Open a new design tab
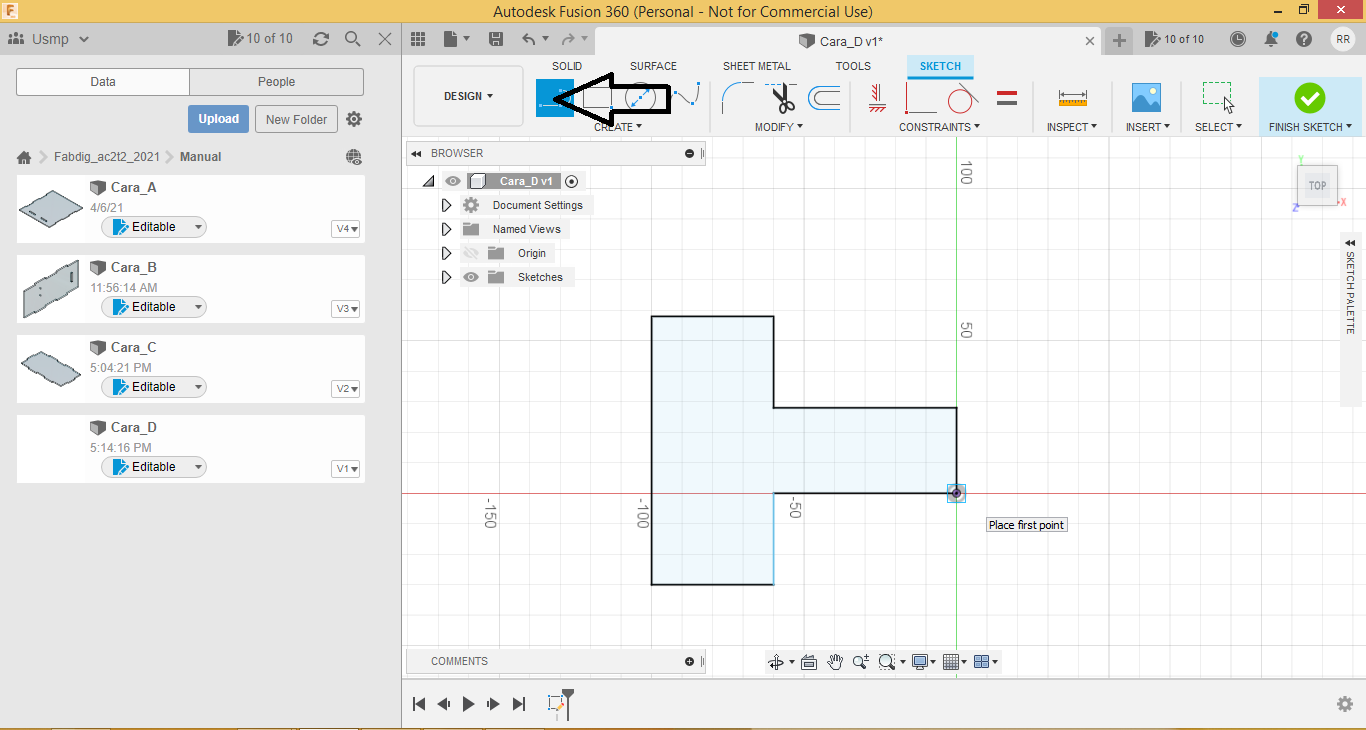This screenshot has height=730, width=1366. (x=1119, y=40)
